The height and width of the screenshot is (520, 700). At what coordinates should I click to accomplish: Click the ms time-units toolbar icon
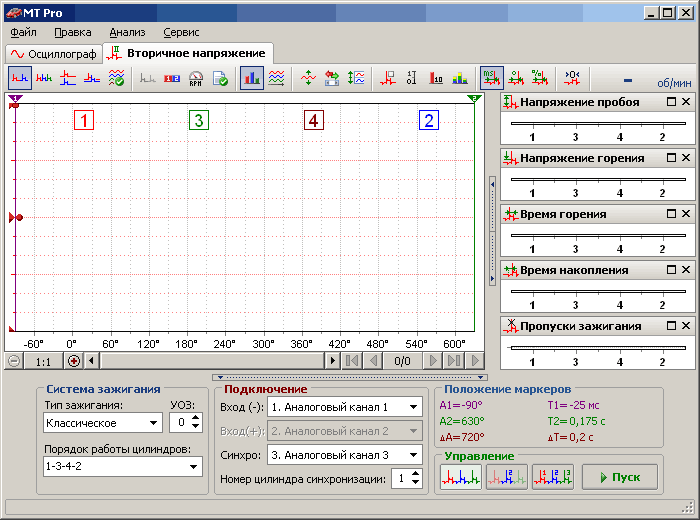point(491,77)
